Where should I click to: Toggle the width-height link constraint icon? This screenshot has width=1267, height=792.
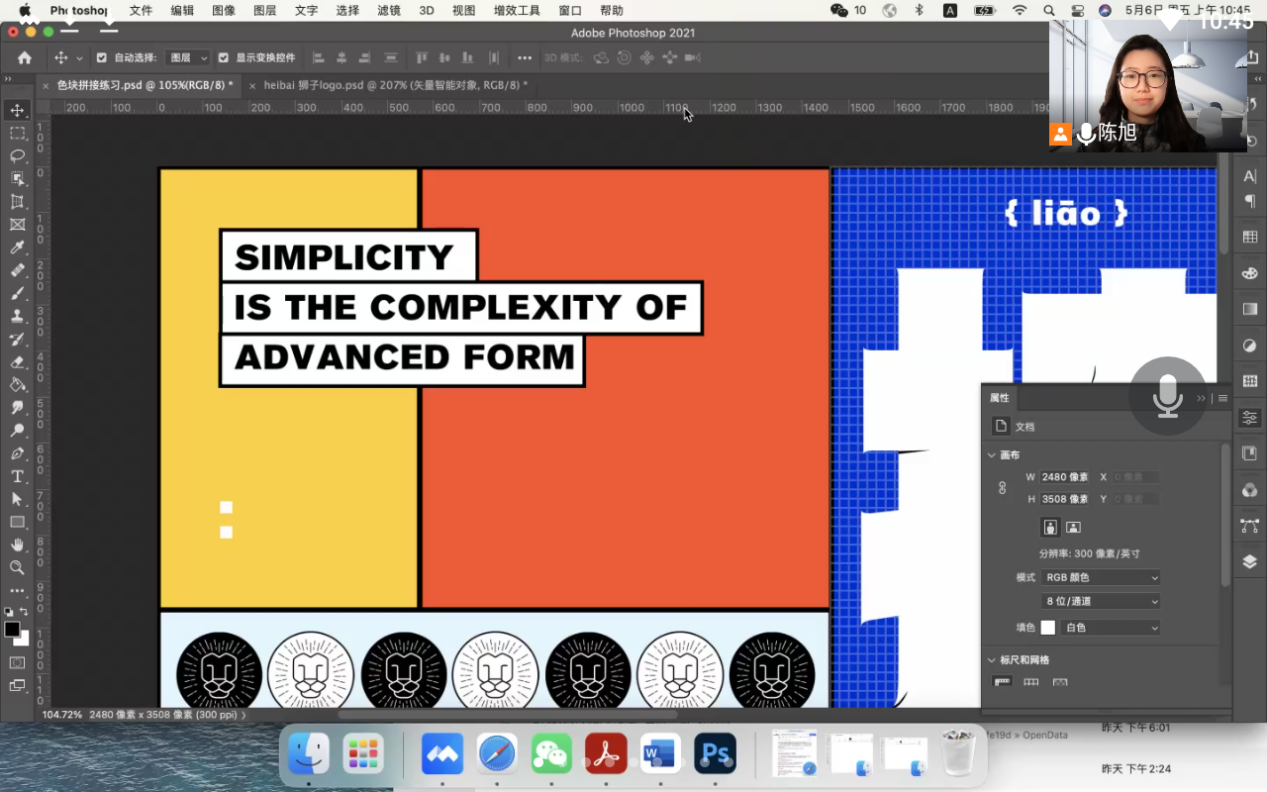click(1002, 488)
